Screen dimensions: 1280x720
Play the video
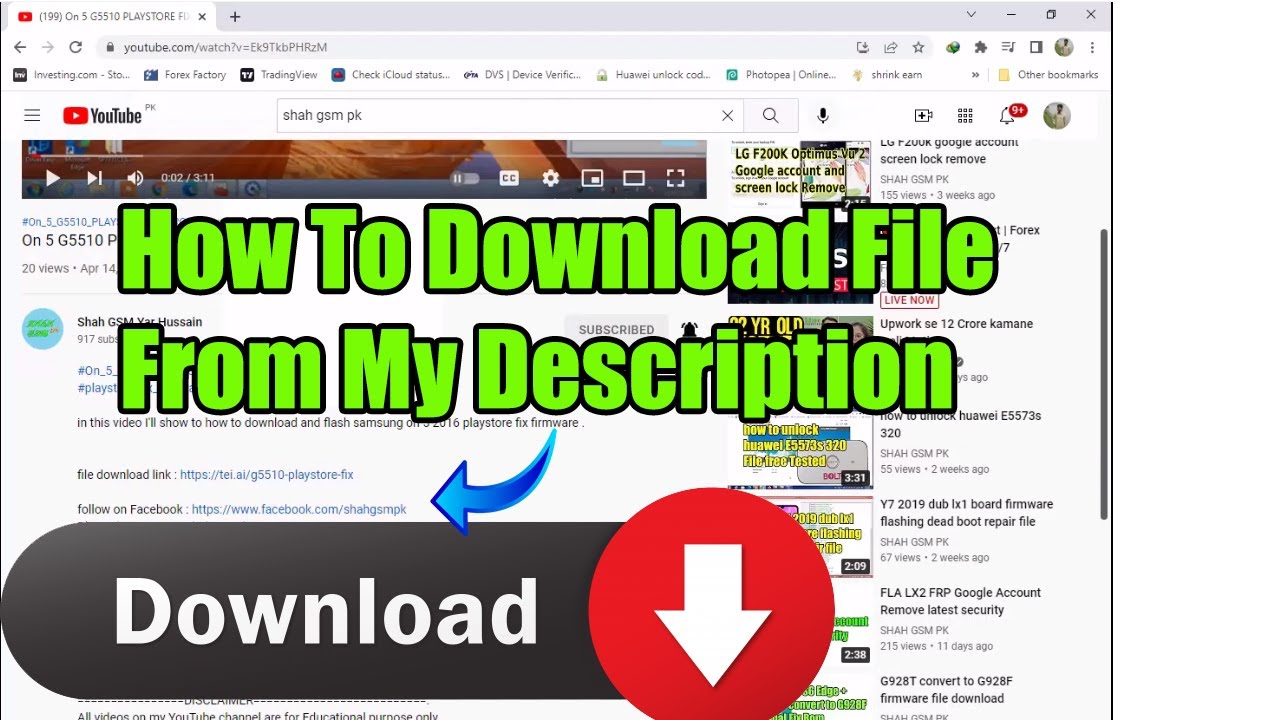(x=53, y=178)
